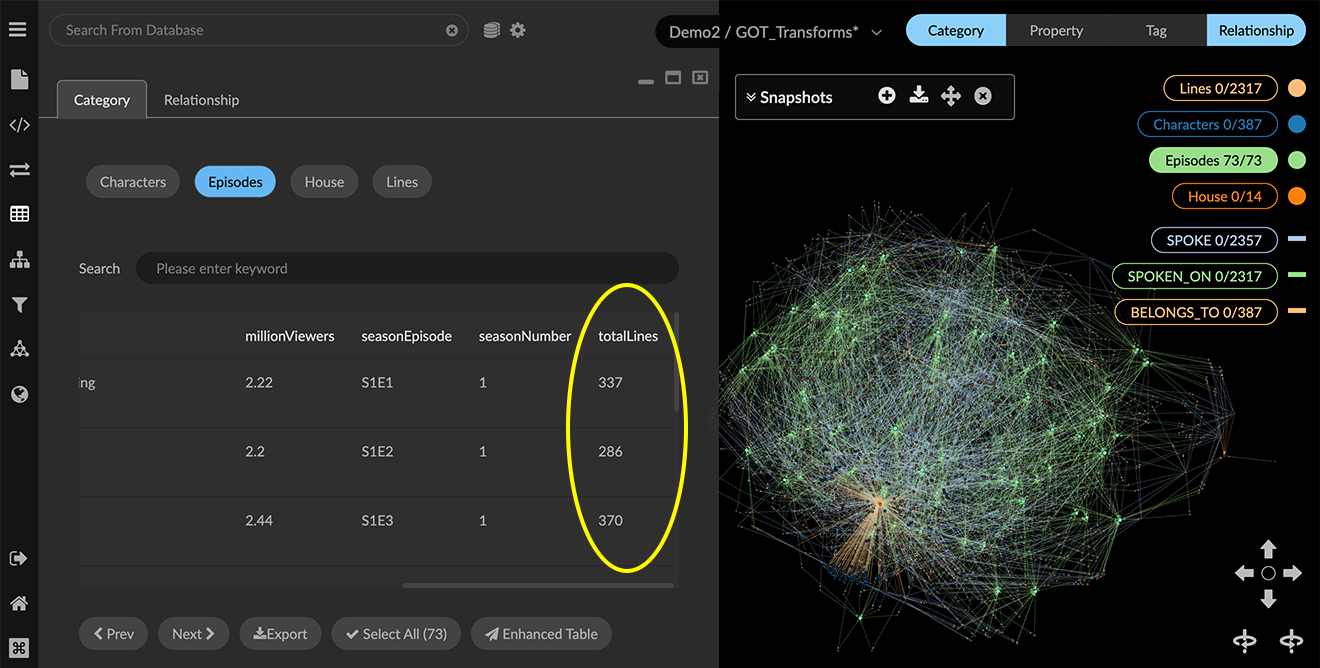Select the Property tab in the top bar
Image resolution: width=1320 pixels, height=668 pixels.
pyautogui.click(x=1056, y=30)
